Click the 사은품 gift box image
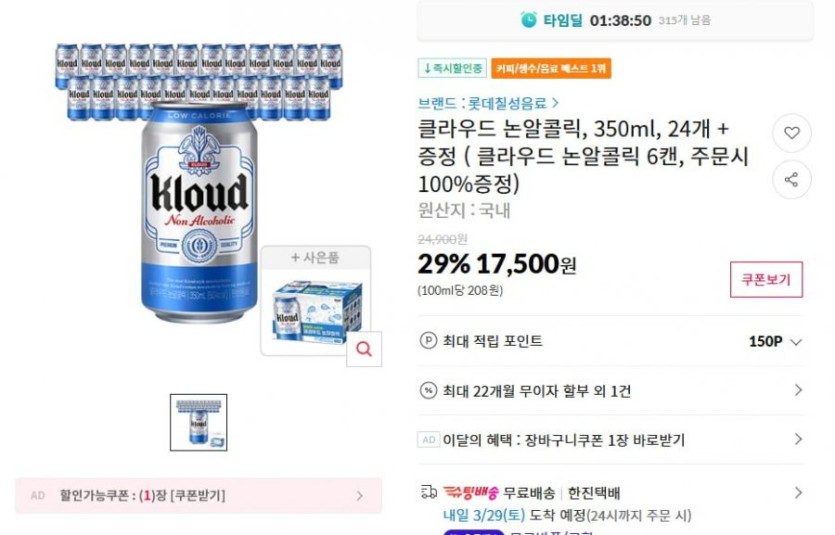This screenshot has height=535, width=835. (x=315, y=311)
